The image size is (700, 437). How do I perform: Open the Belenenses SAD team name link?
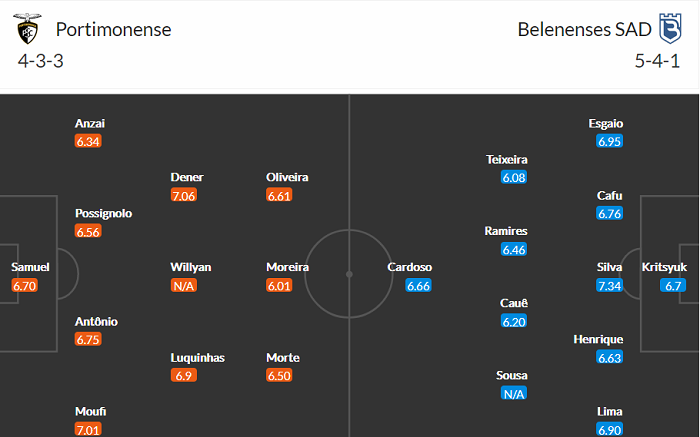(x=579, y=30)
